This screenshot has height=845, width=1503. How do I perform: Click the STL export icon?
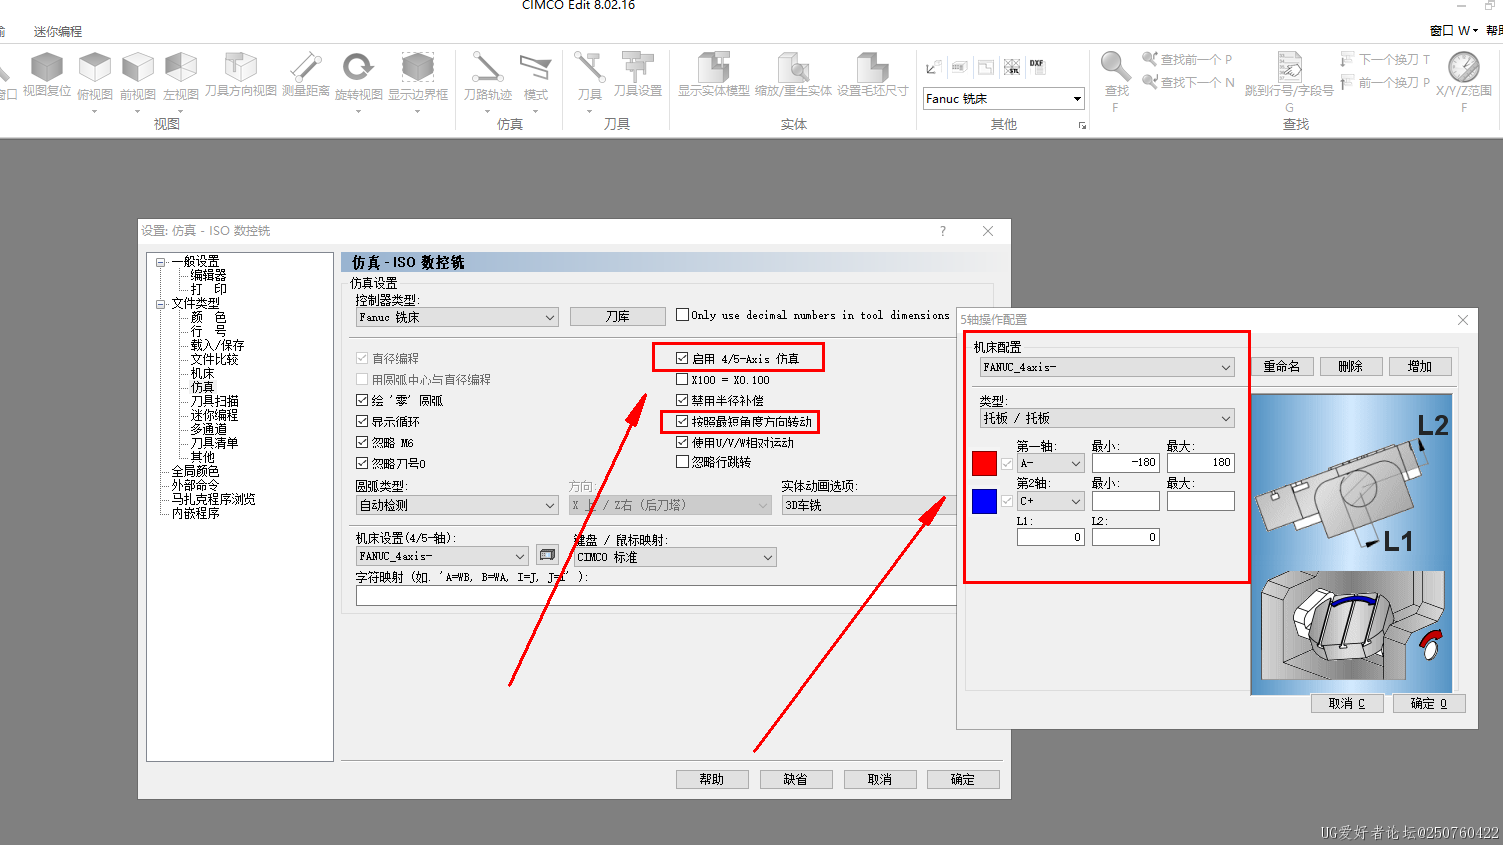pos(1012,67)
